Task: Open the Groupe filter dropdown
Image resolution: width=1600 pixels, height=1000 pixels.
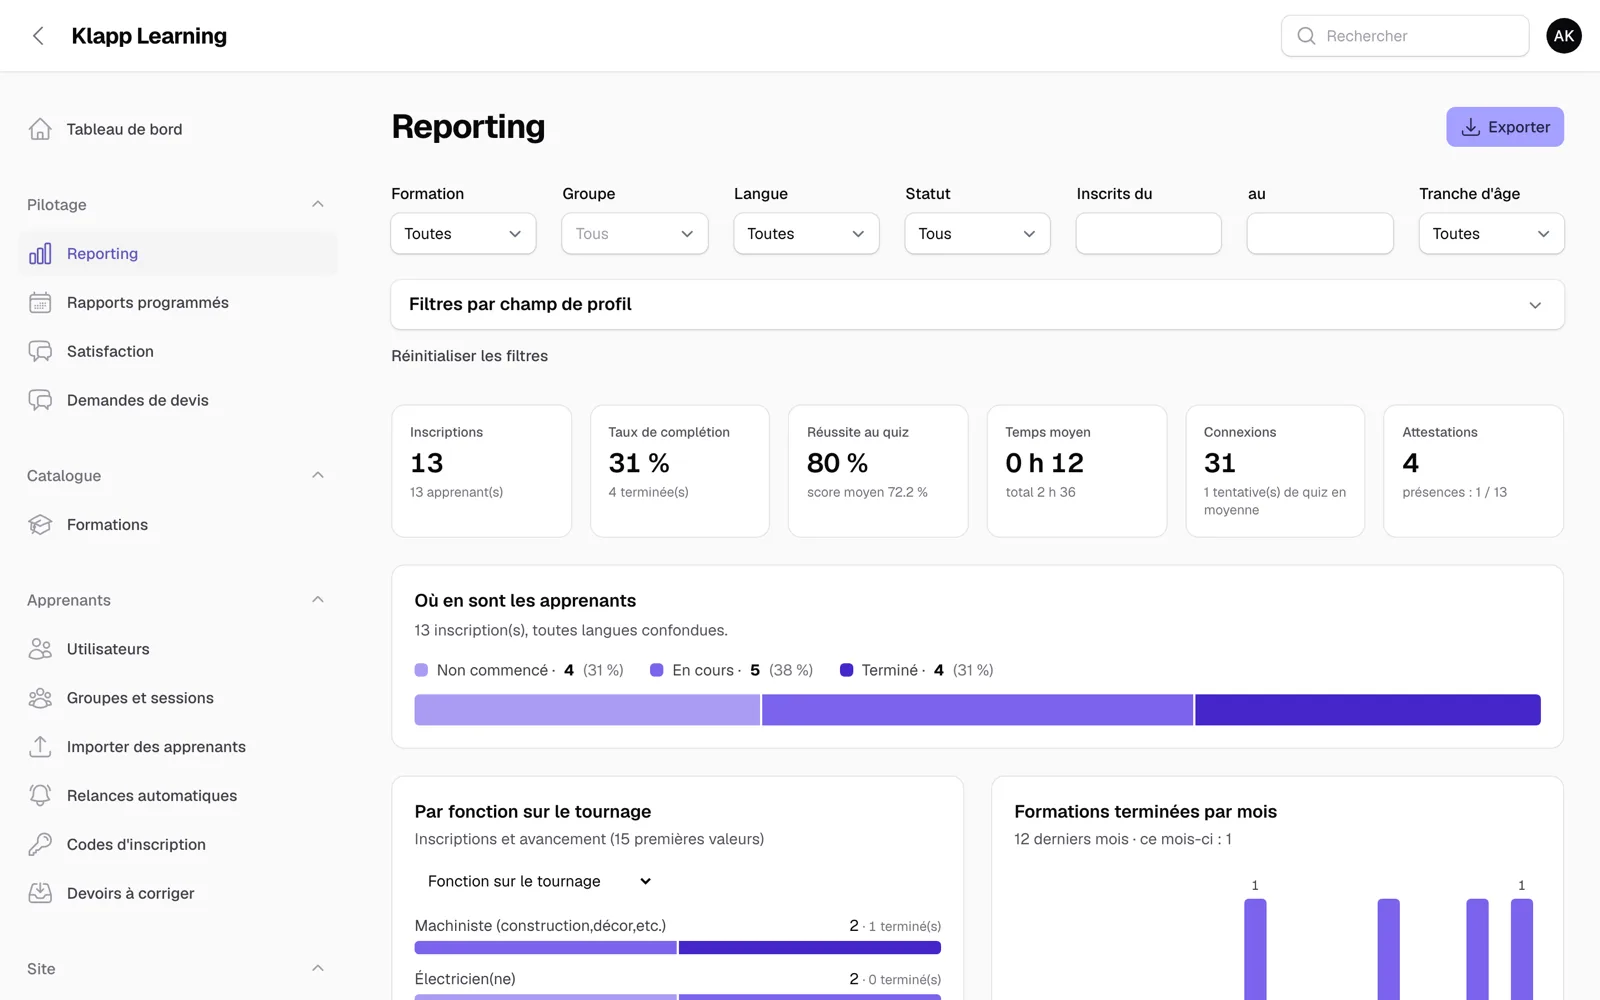Action: point(635,234)
